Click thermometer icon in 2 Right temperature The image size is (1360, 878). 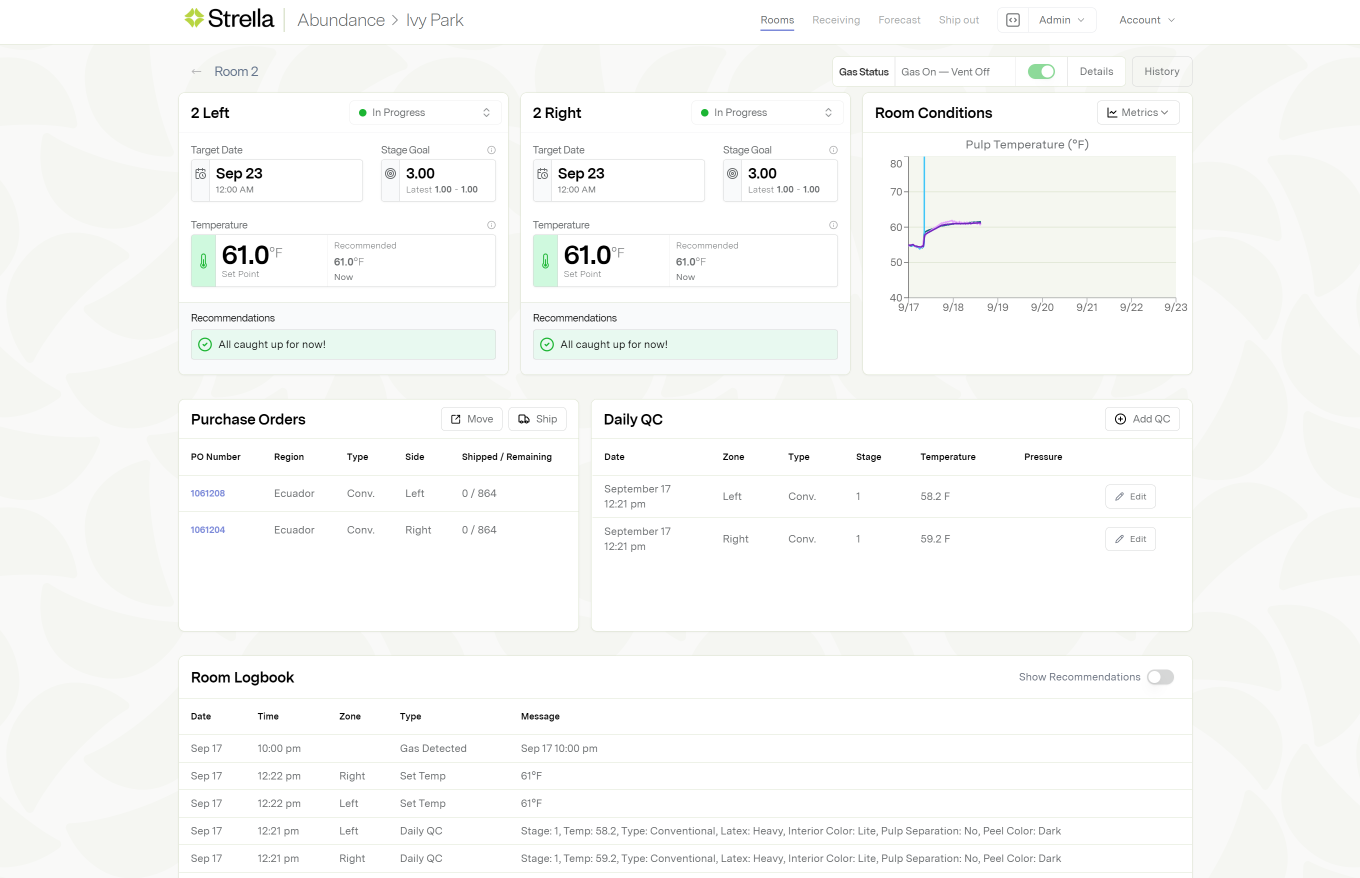click(x=545, y=261)
